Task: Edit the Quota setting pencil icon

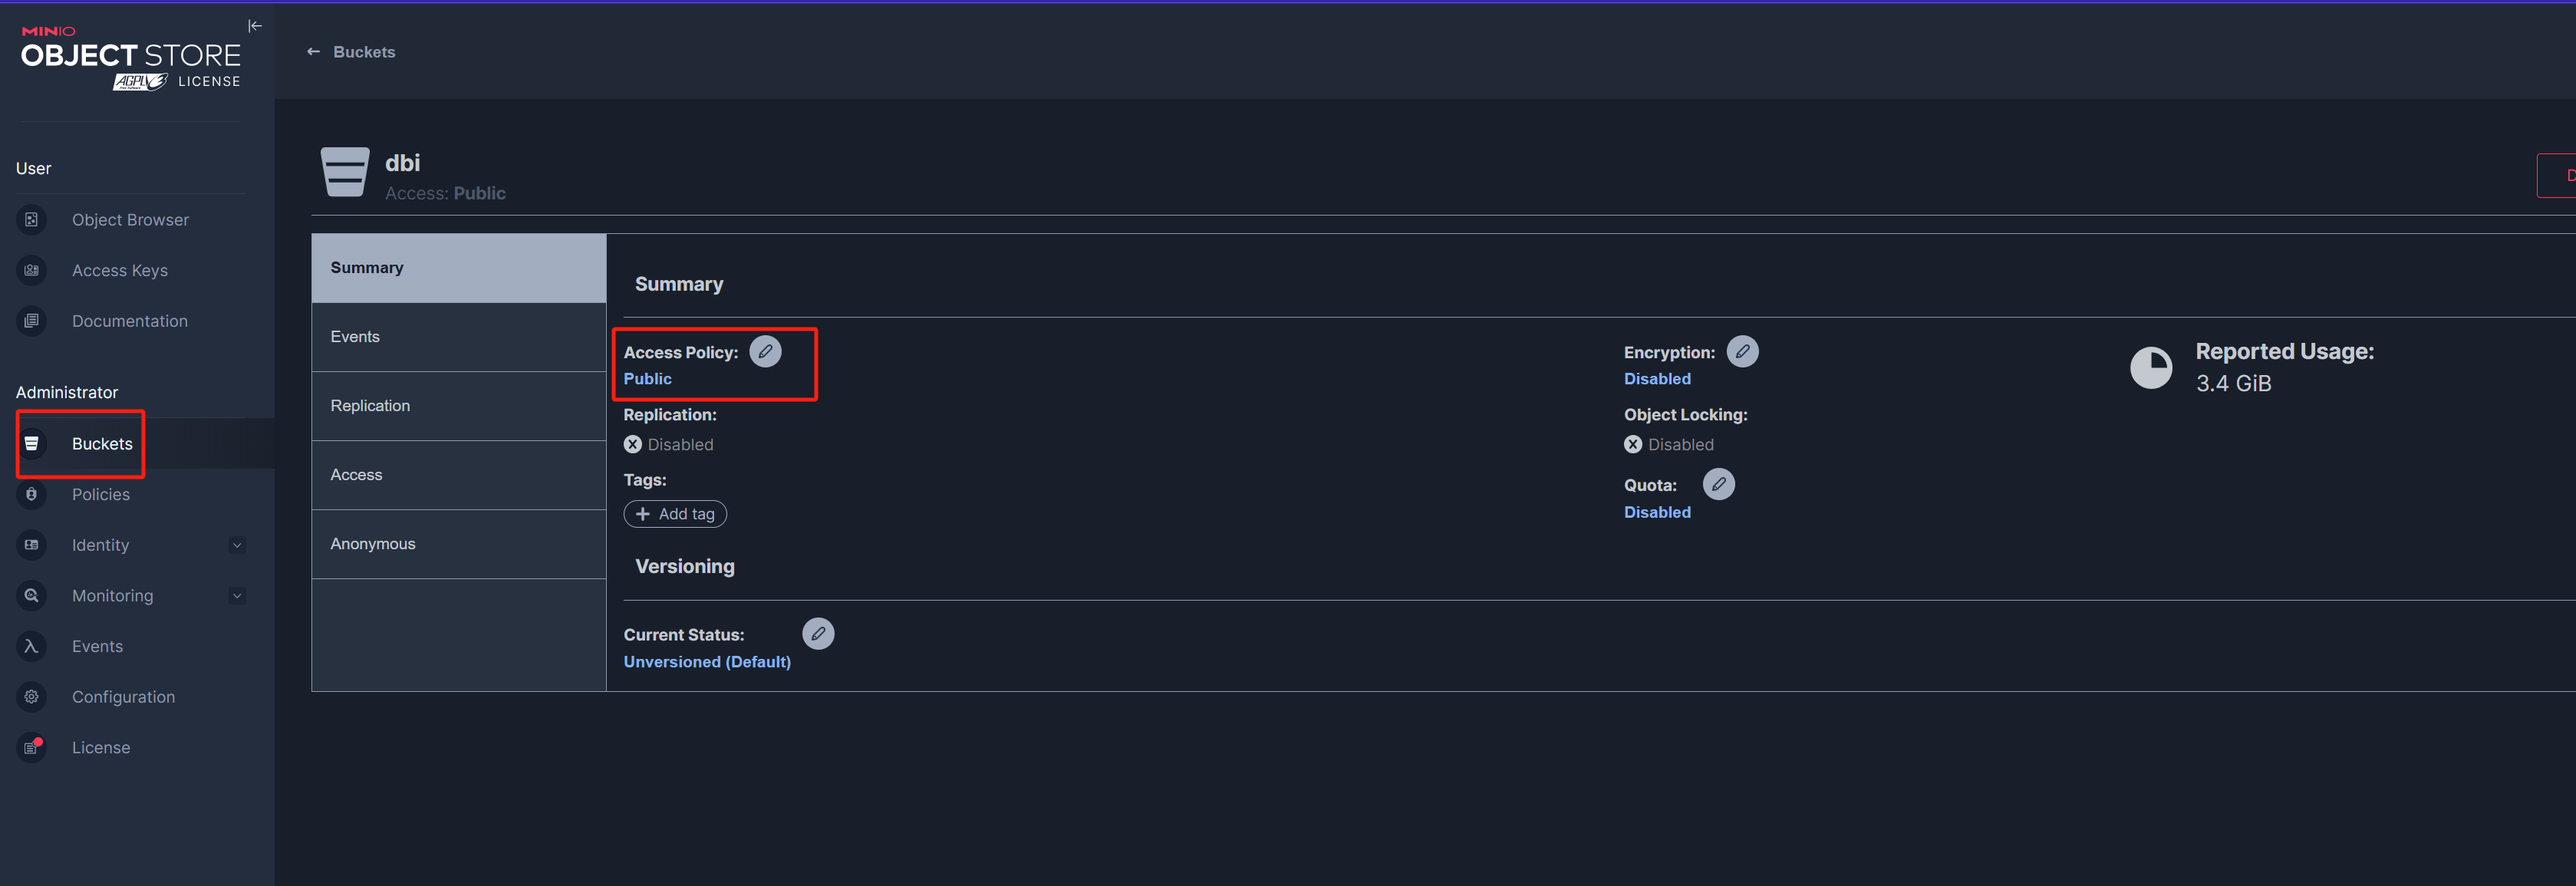Action: coord(1718,485)
